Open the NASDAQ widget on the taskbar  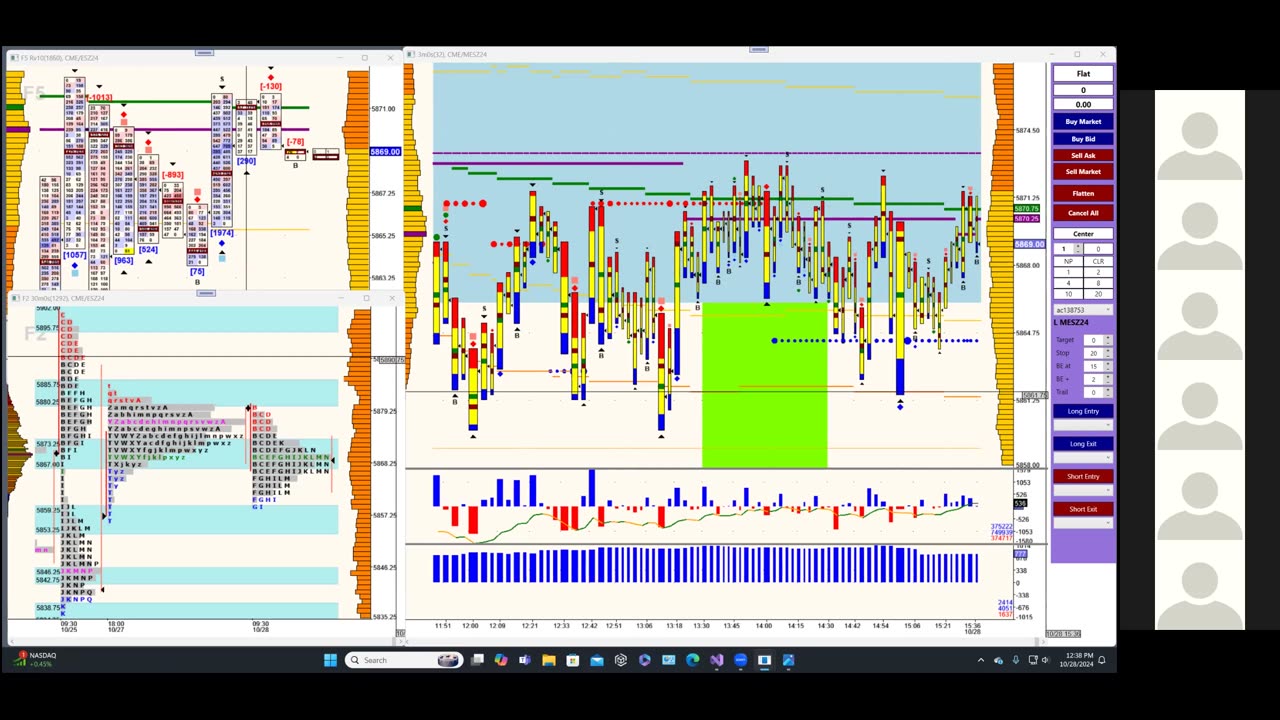(x=34, y=660)
